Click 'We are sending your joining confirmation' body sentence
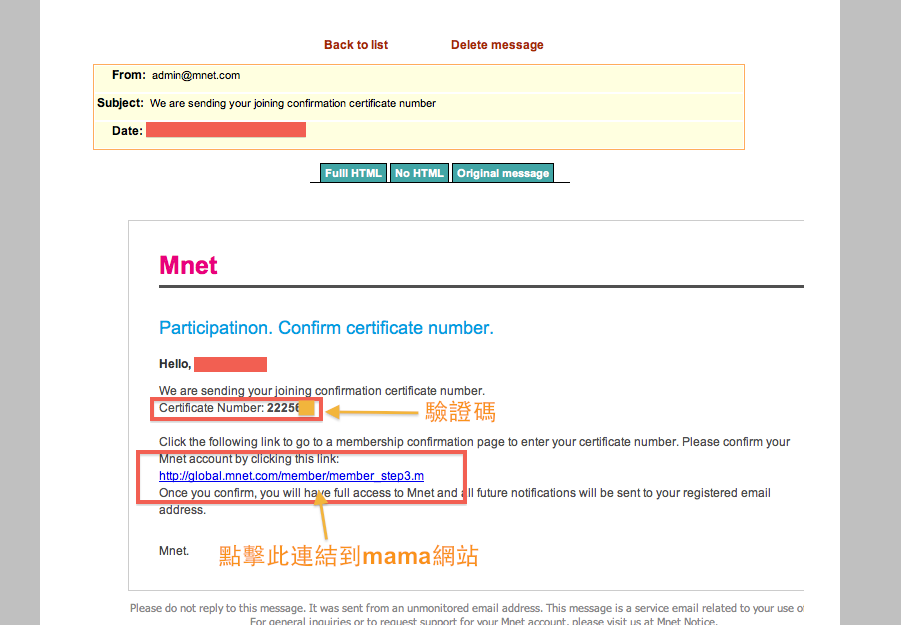901x625 pixels. pos(322,391)
